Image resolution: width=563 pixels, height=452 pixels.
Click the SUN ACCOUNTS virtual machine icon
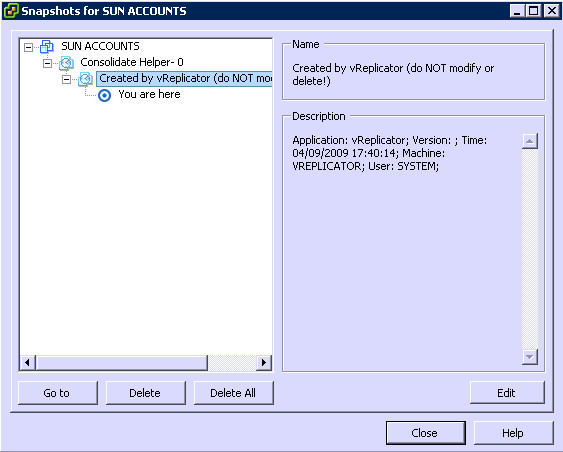click(x=47, y=47)
